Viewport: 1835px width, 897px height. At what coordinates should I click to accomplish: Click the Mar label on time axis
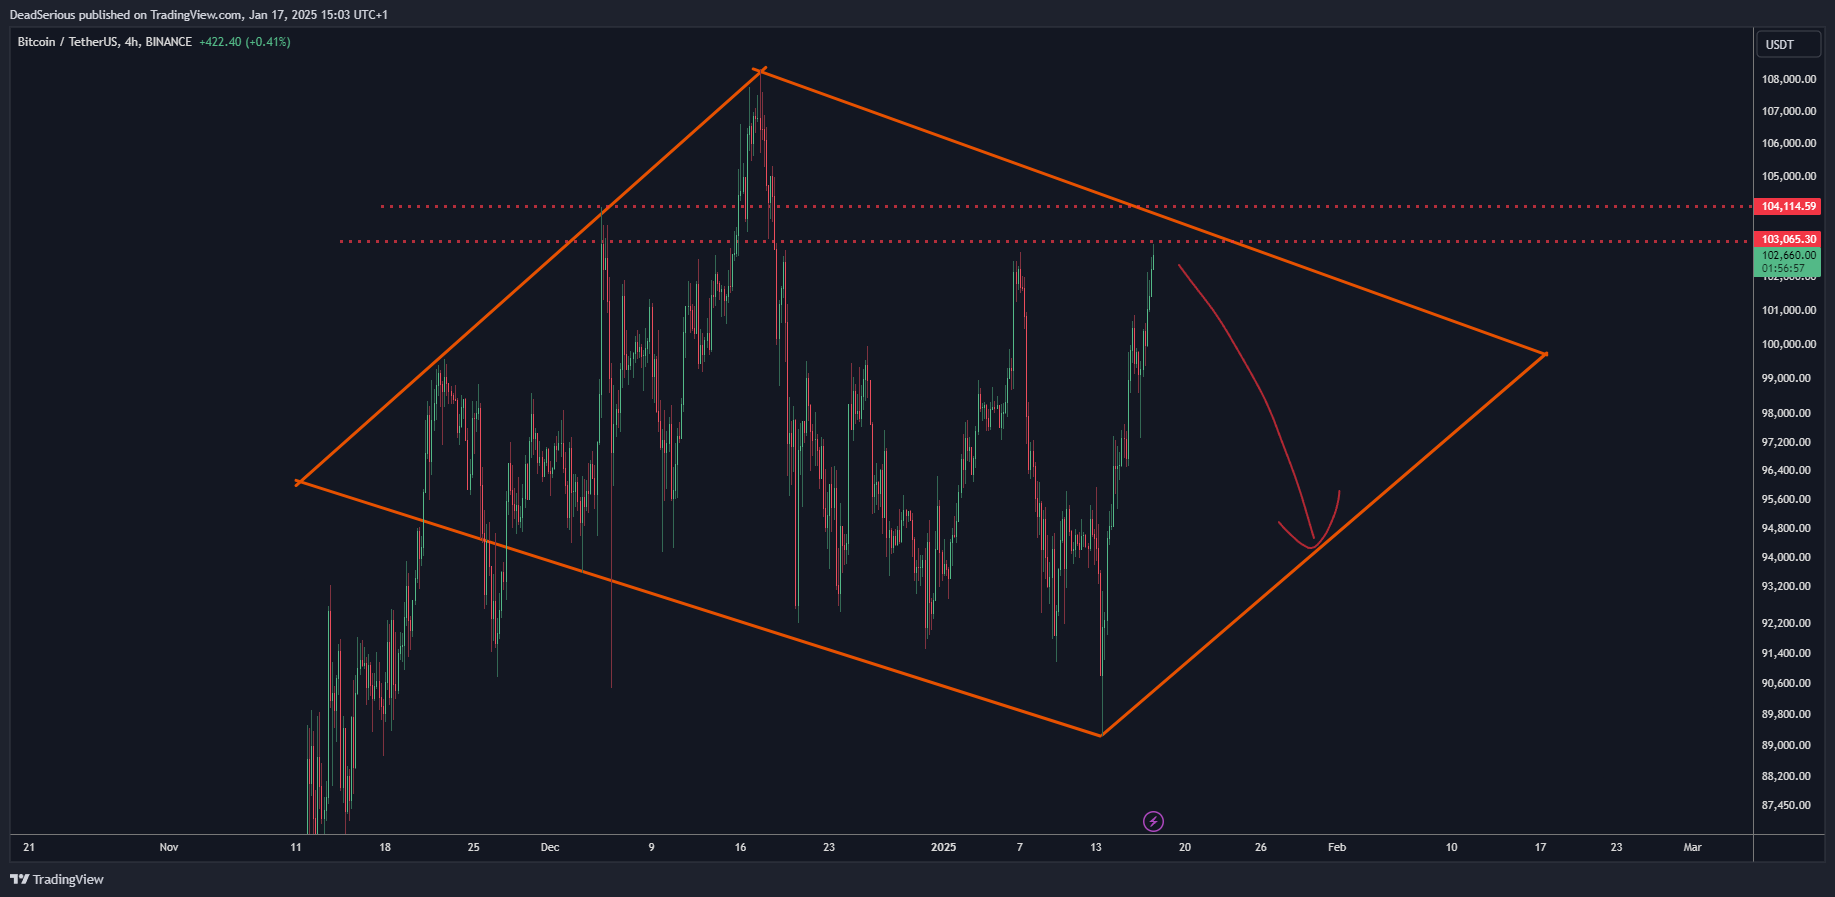tap(1692, 847)
